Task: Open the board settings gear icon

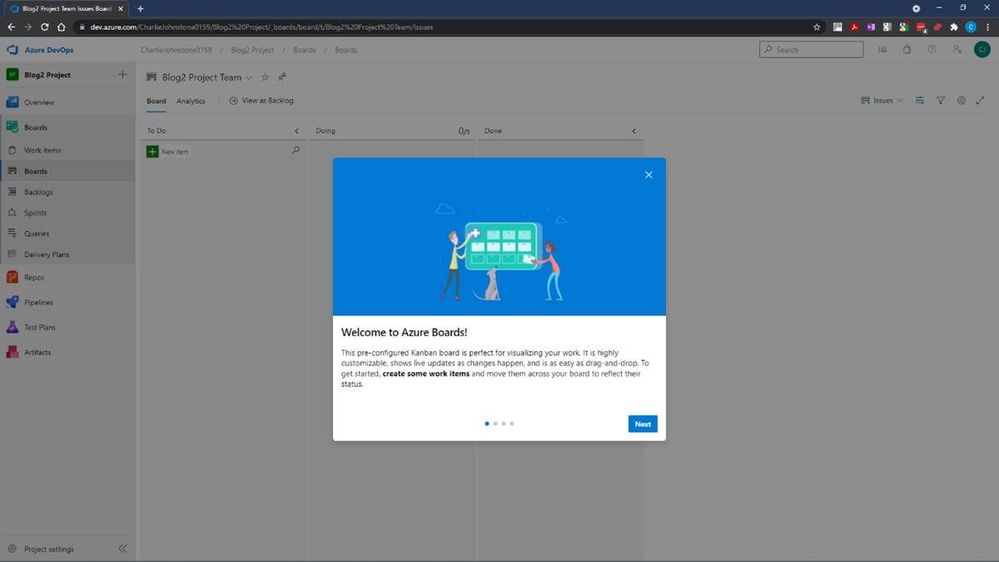Action: (x=961, y=101)
